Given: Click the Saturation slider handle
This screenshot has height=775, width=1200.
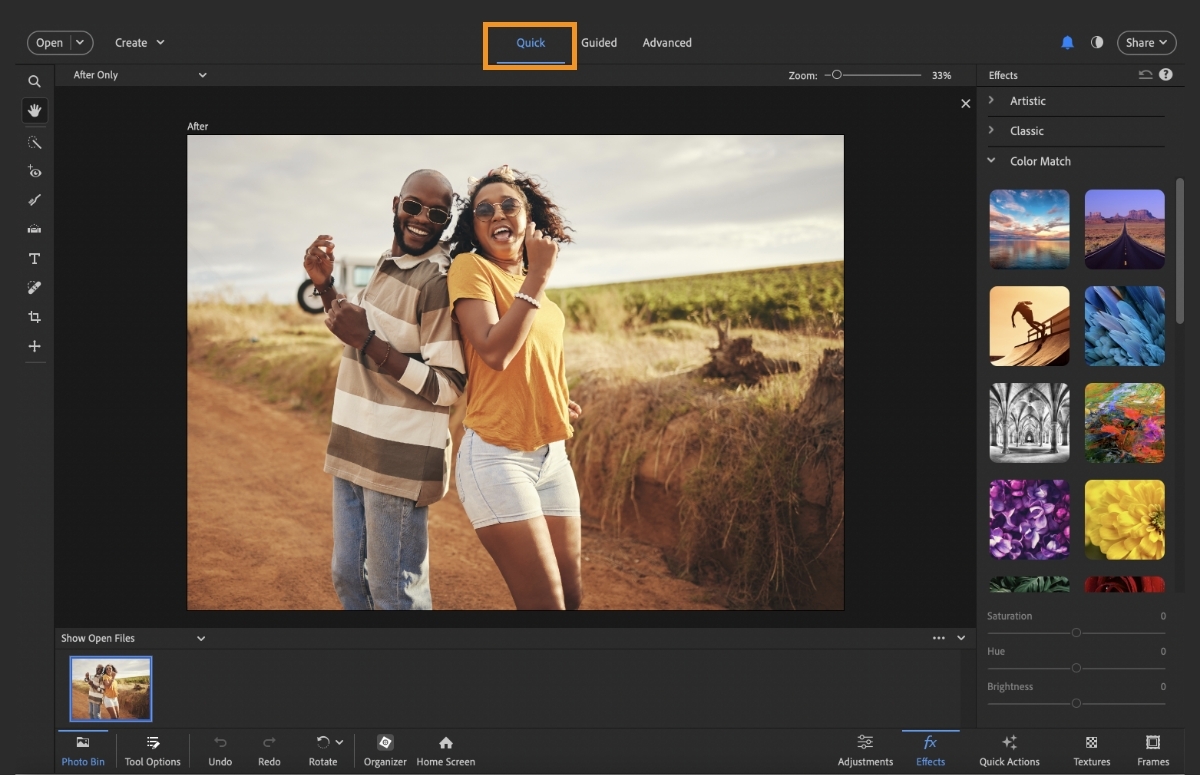Looking at the screenshot, I should (x=1076, y=633).
